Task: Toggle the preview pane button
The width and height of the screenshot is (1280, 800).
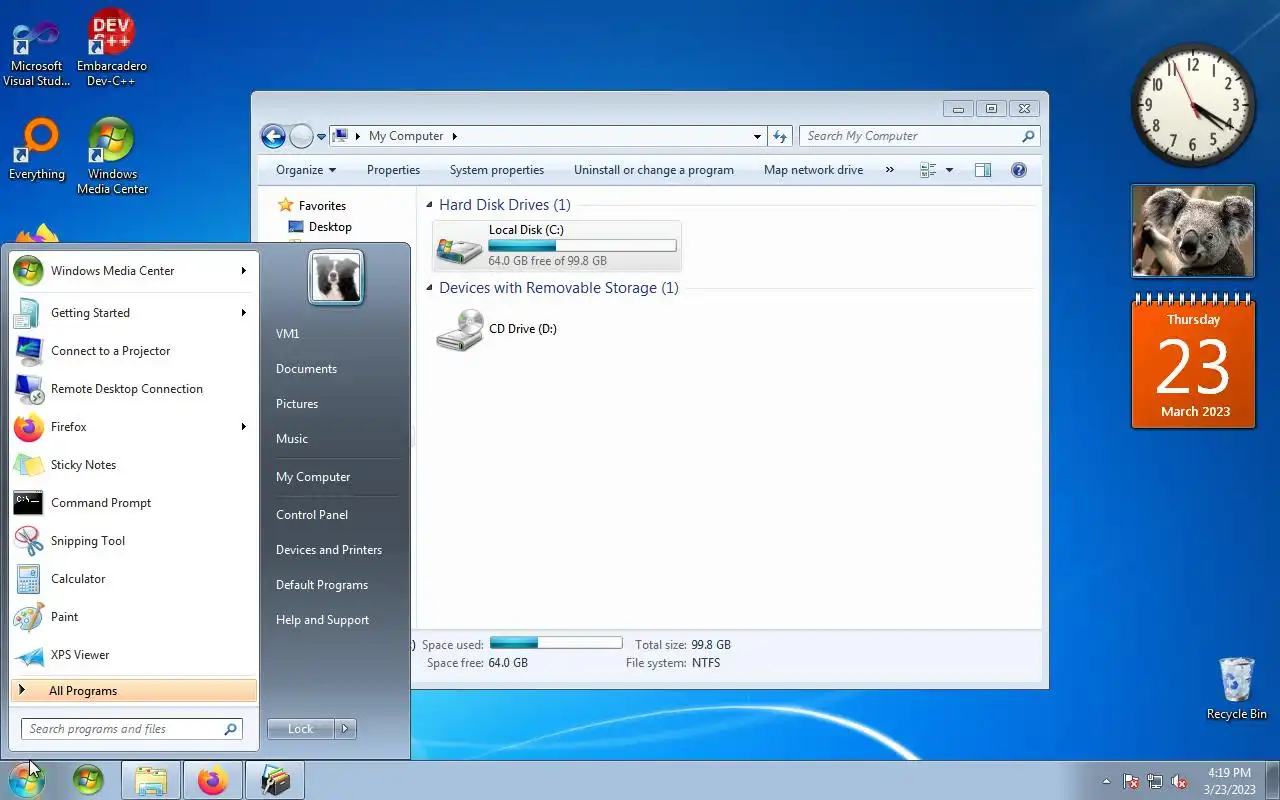Action: 983,170
